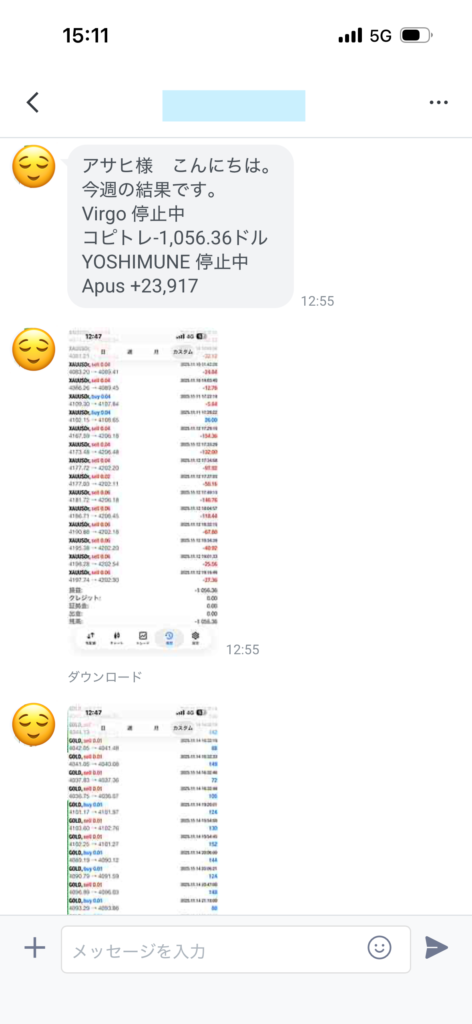Tap the avatar beside the XAUUSD screenshot
Viewport: 472px width, 1024px height.
(x=34, y=349)
